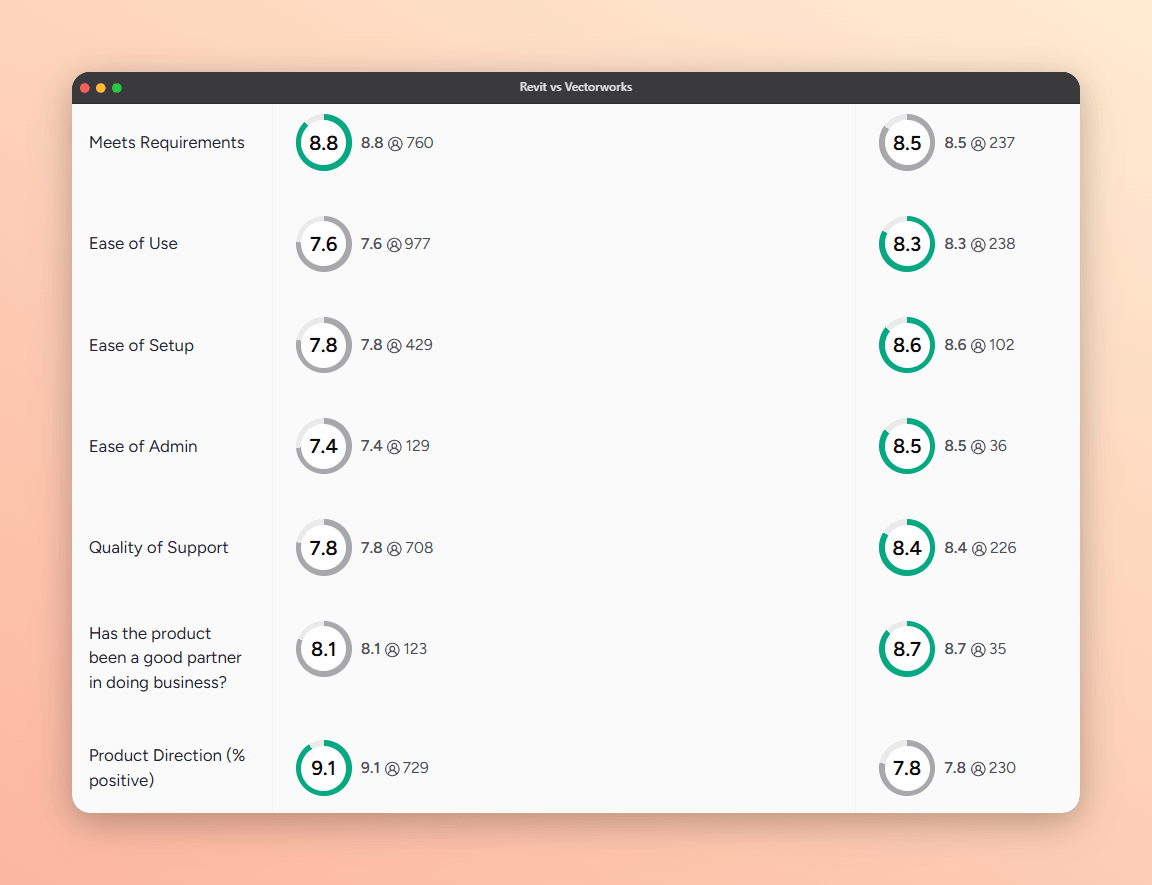This screenshot has width=1152, height=885.
Task: Close window with the red button
Action: point(85,88)
